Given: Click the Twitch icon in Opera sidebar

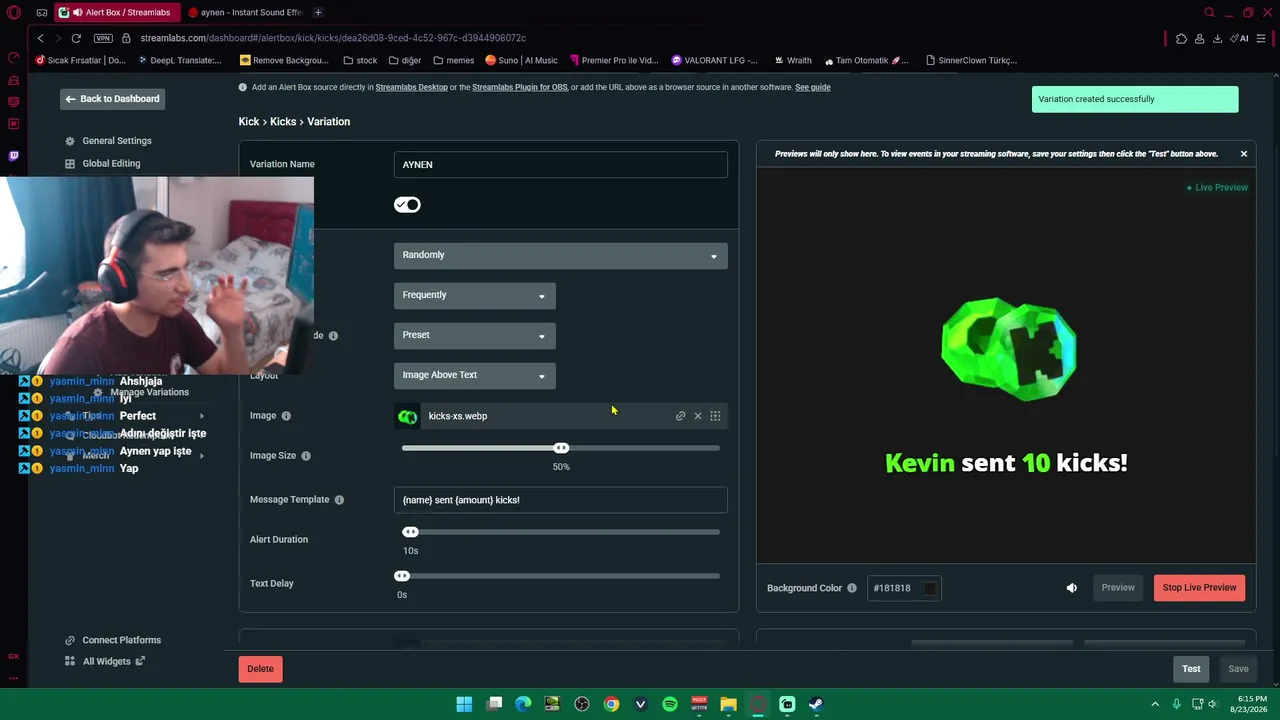Looking at the screenshot, I should point(13,156).
